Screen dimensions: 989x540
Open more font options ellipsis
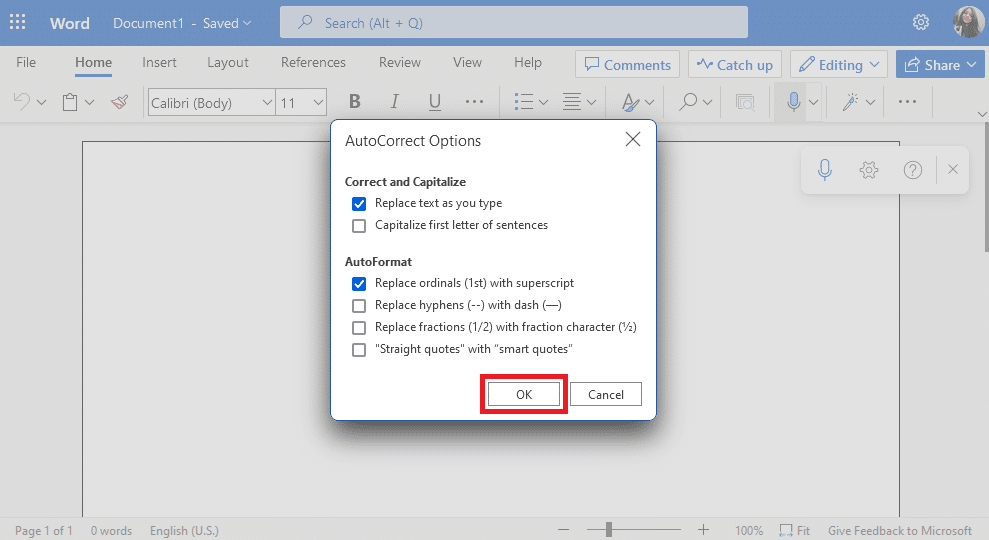tap(474, 102)
